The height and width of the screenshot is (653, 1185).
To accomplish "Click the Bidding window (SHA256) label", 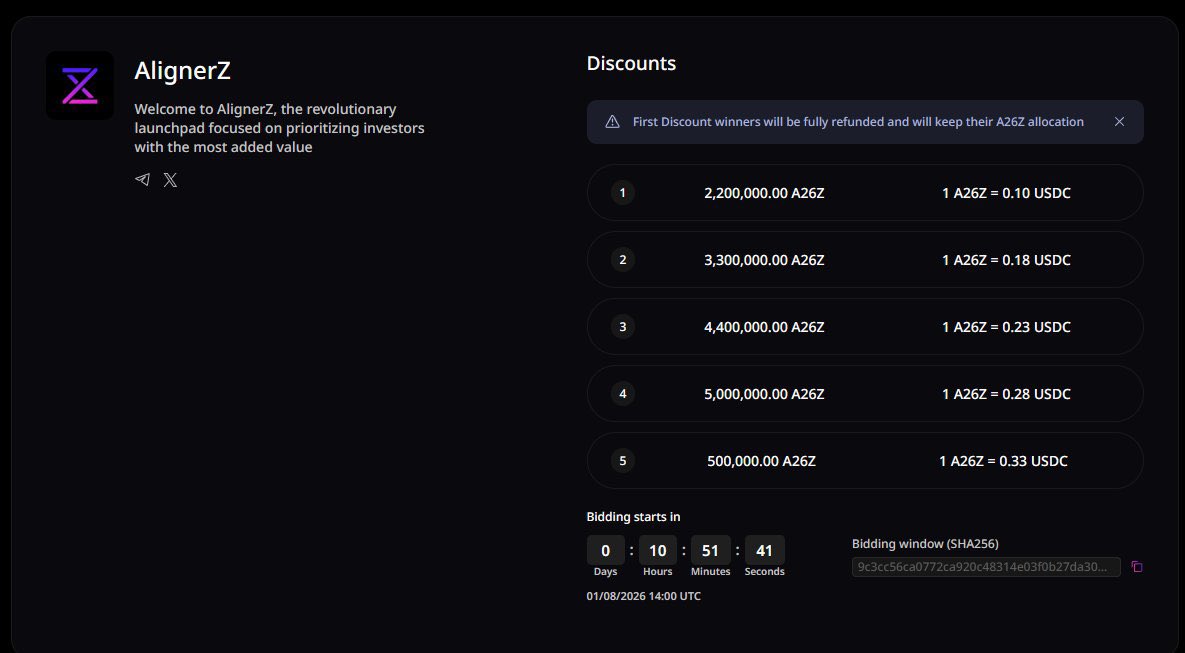I will (x=925, y=544).
